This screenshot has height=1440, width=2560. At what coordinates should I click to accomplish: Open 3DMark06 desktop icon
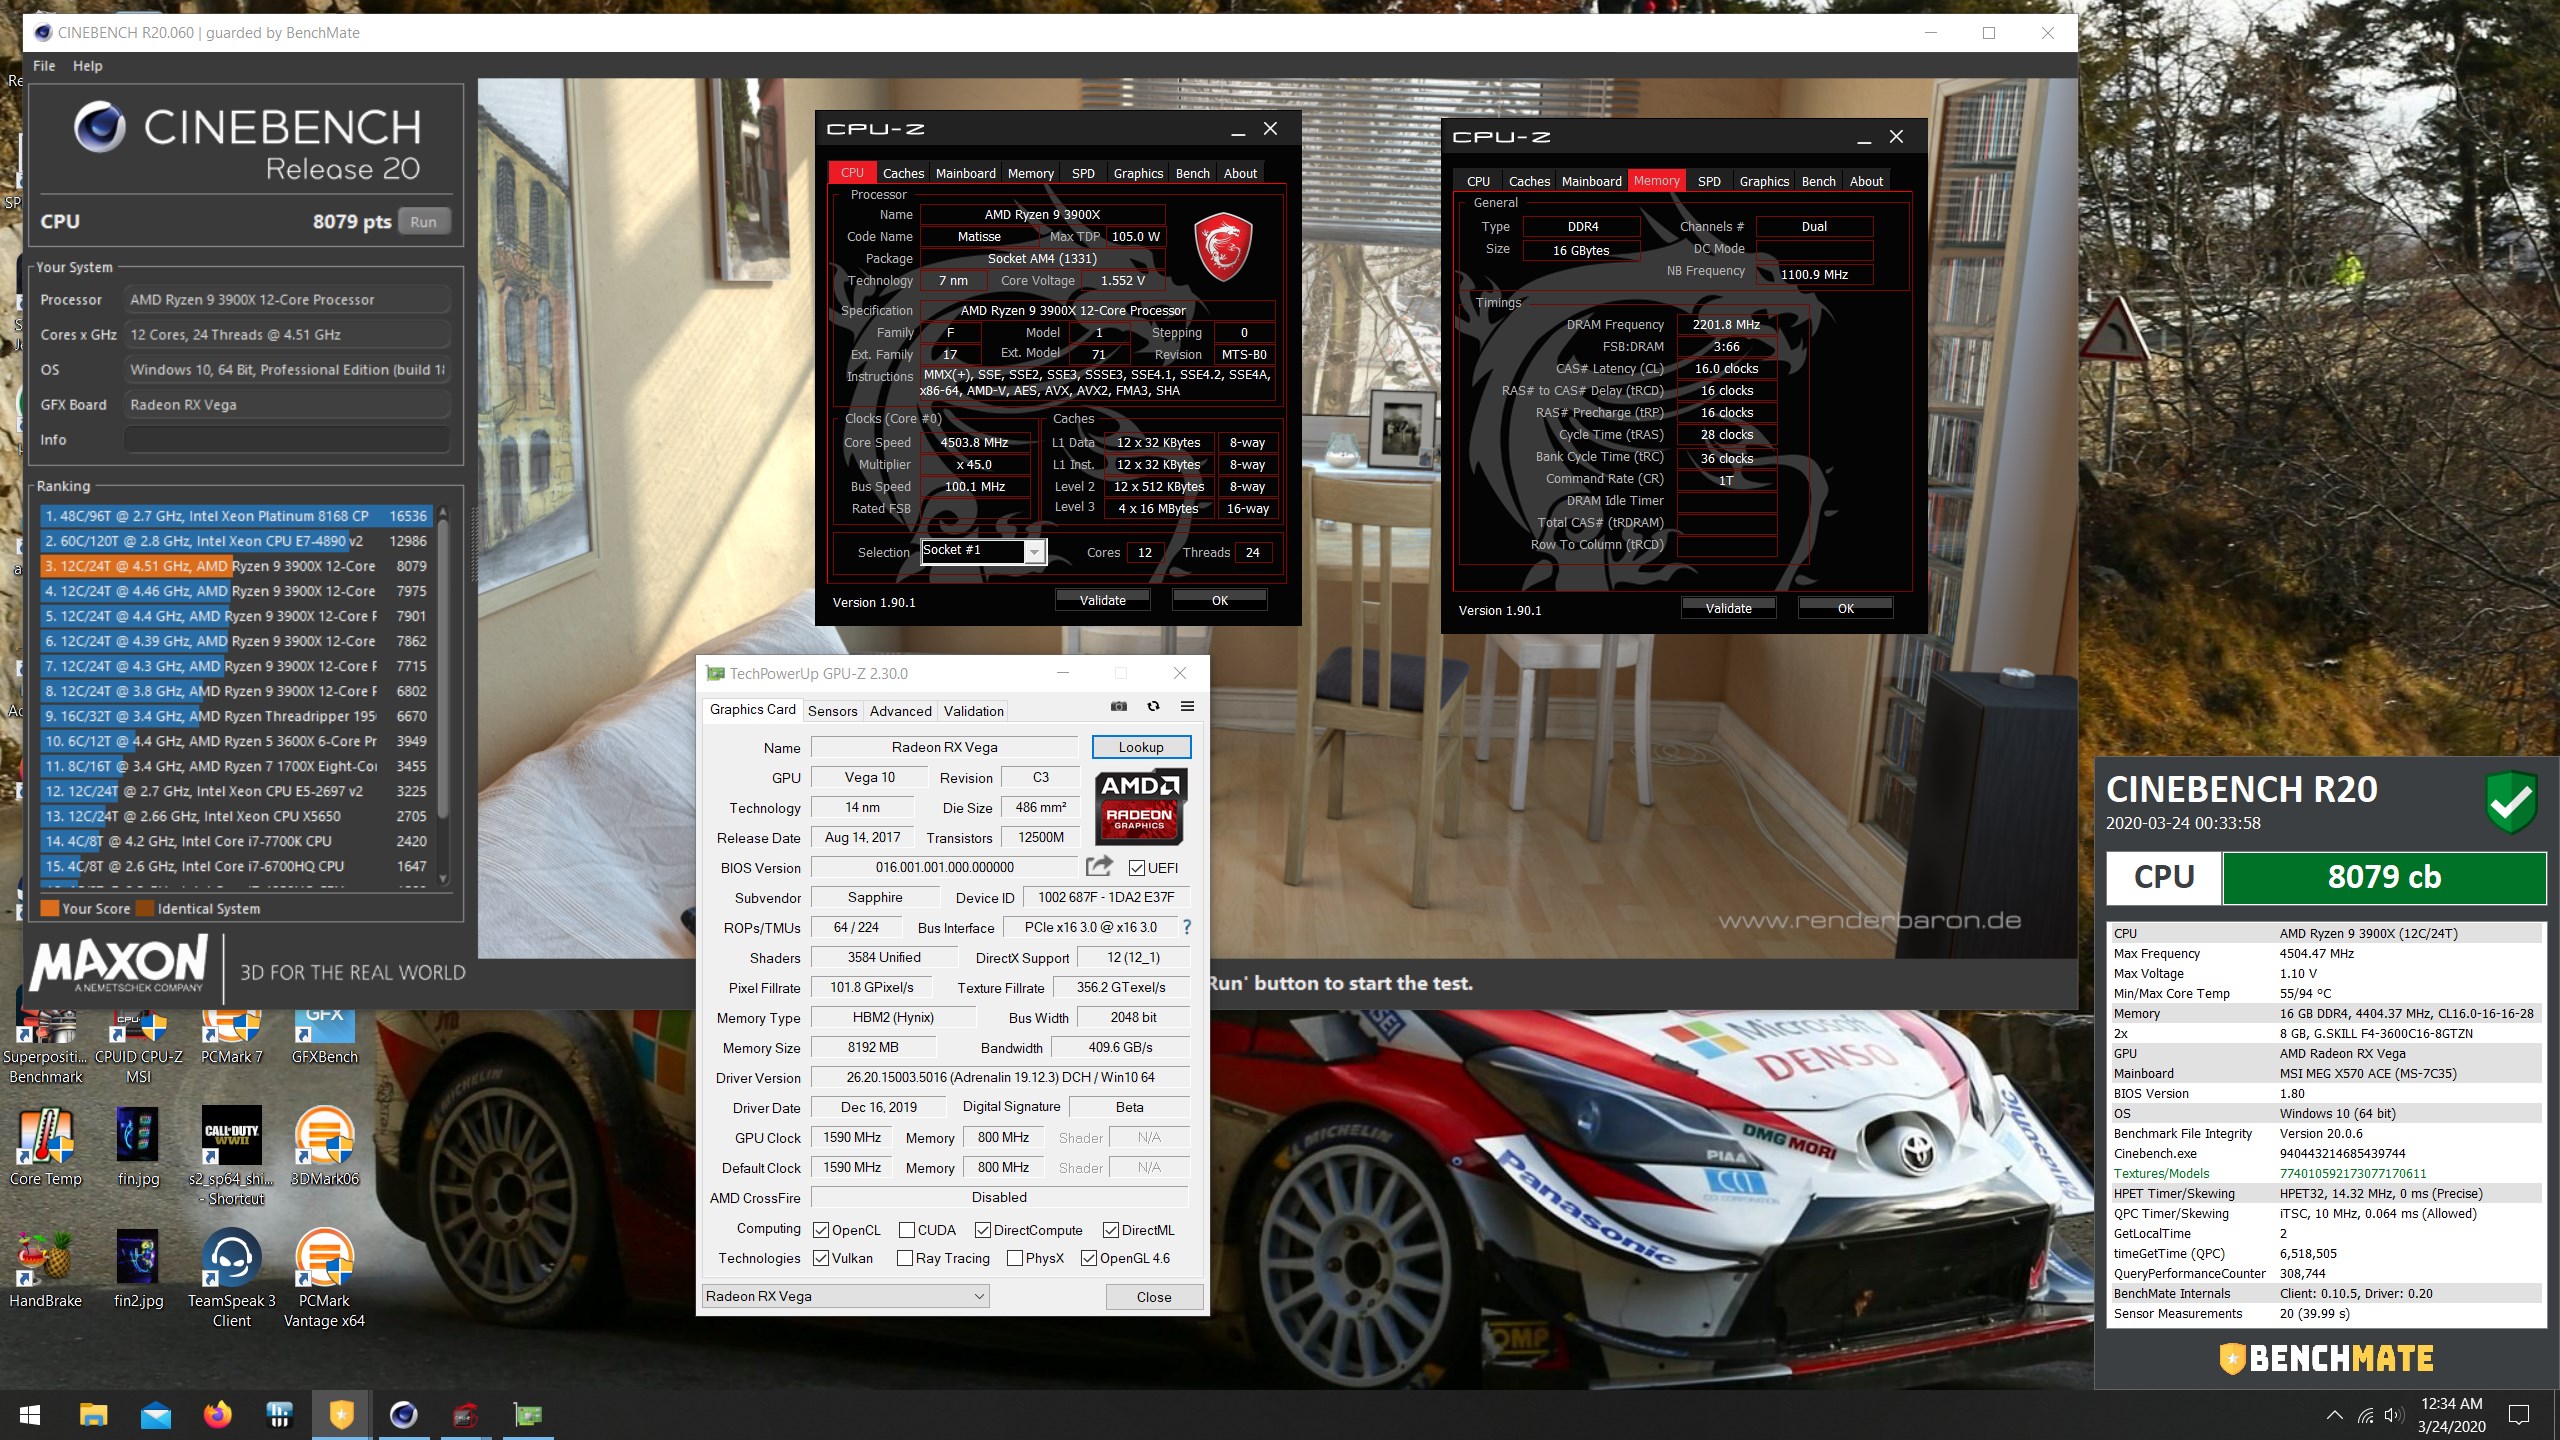pos(324,1147)
